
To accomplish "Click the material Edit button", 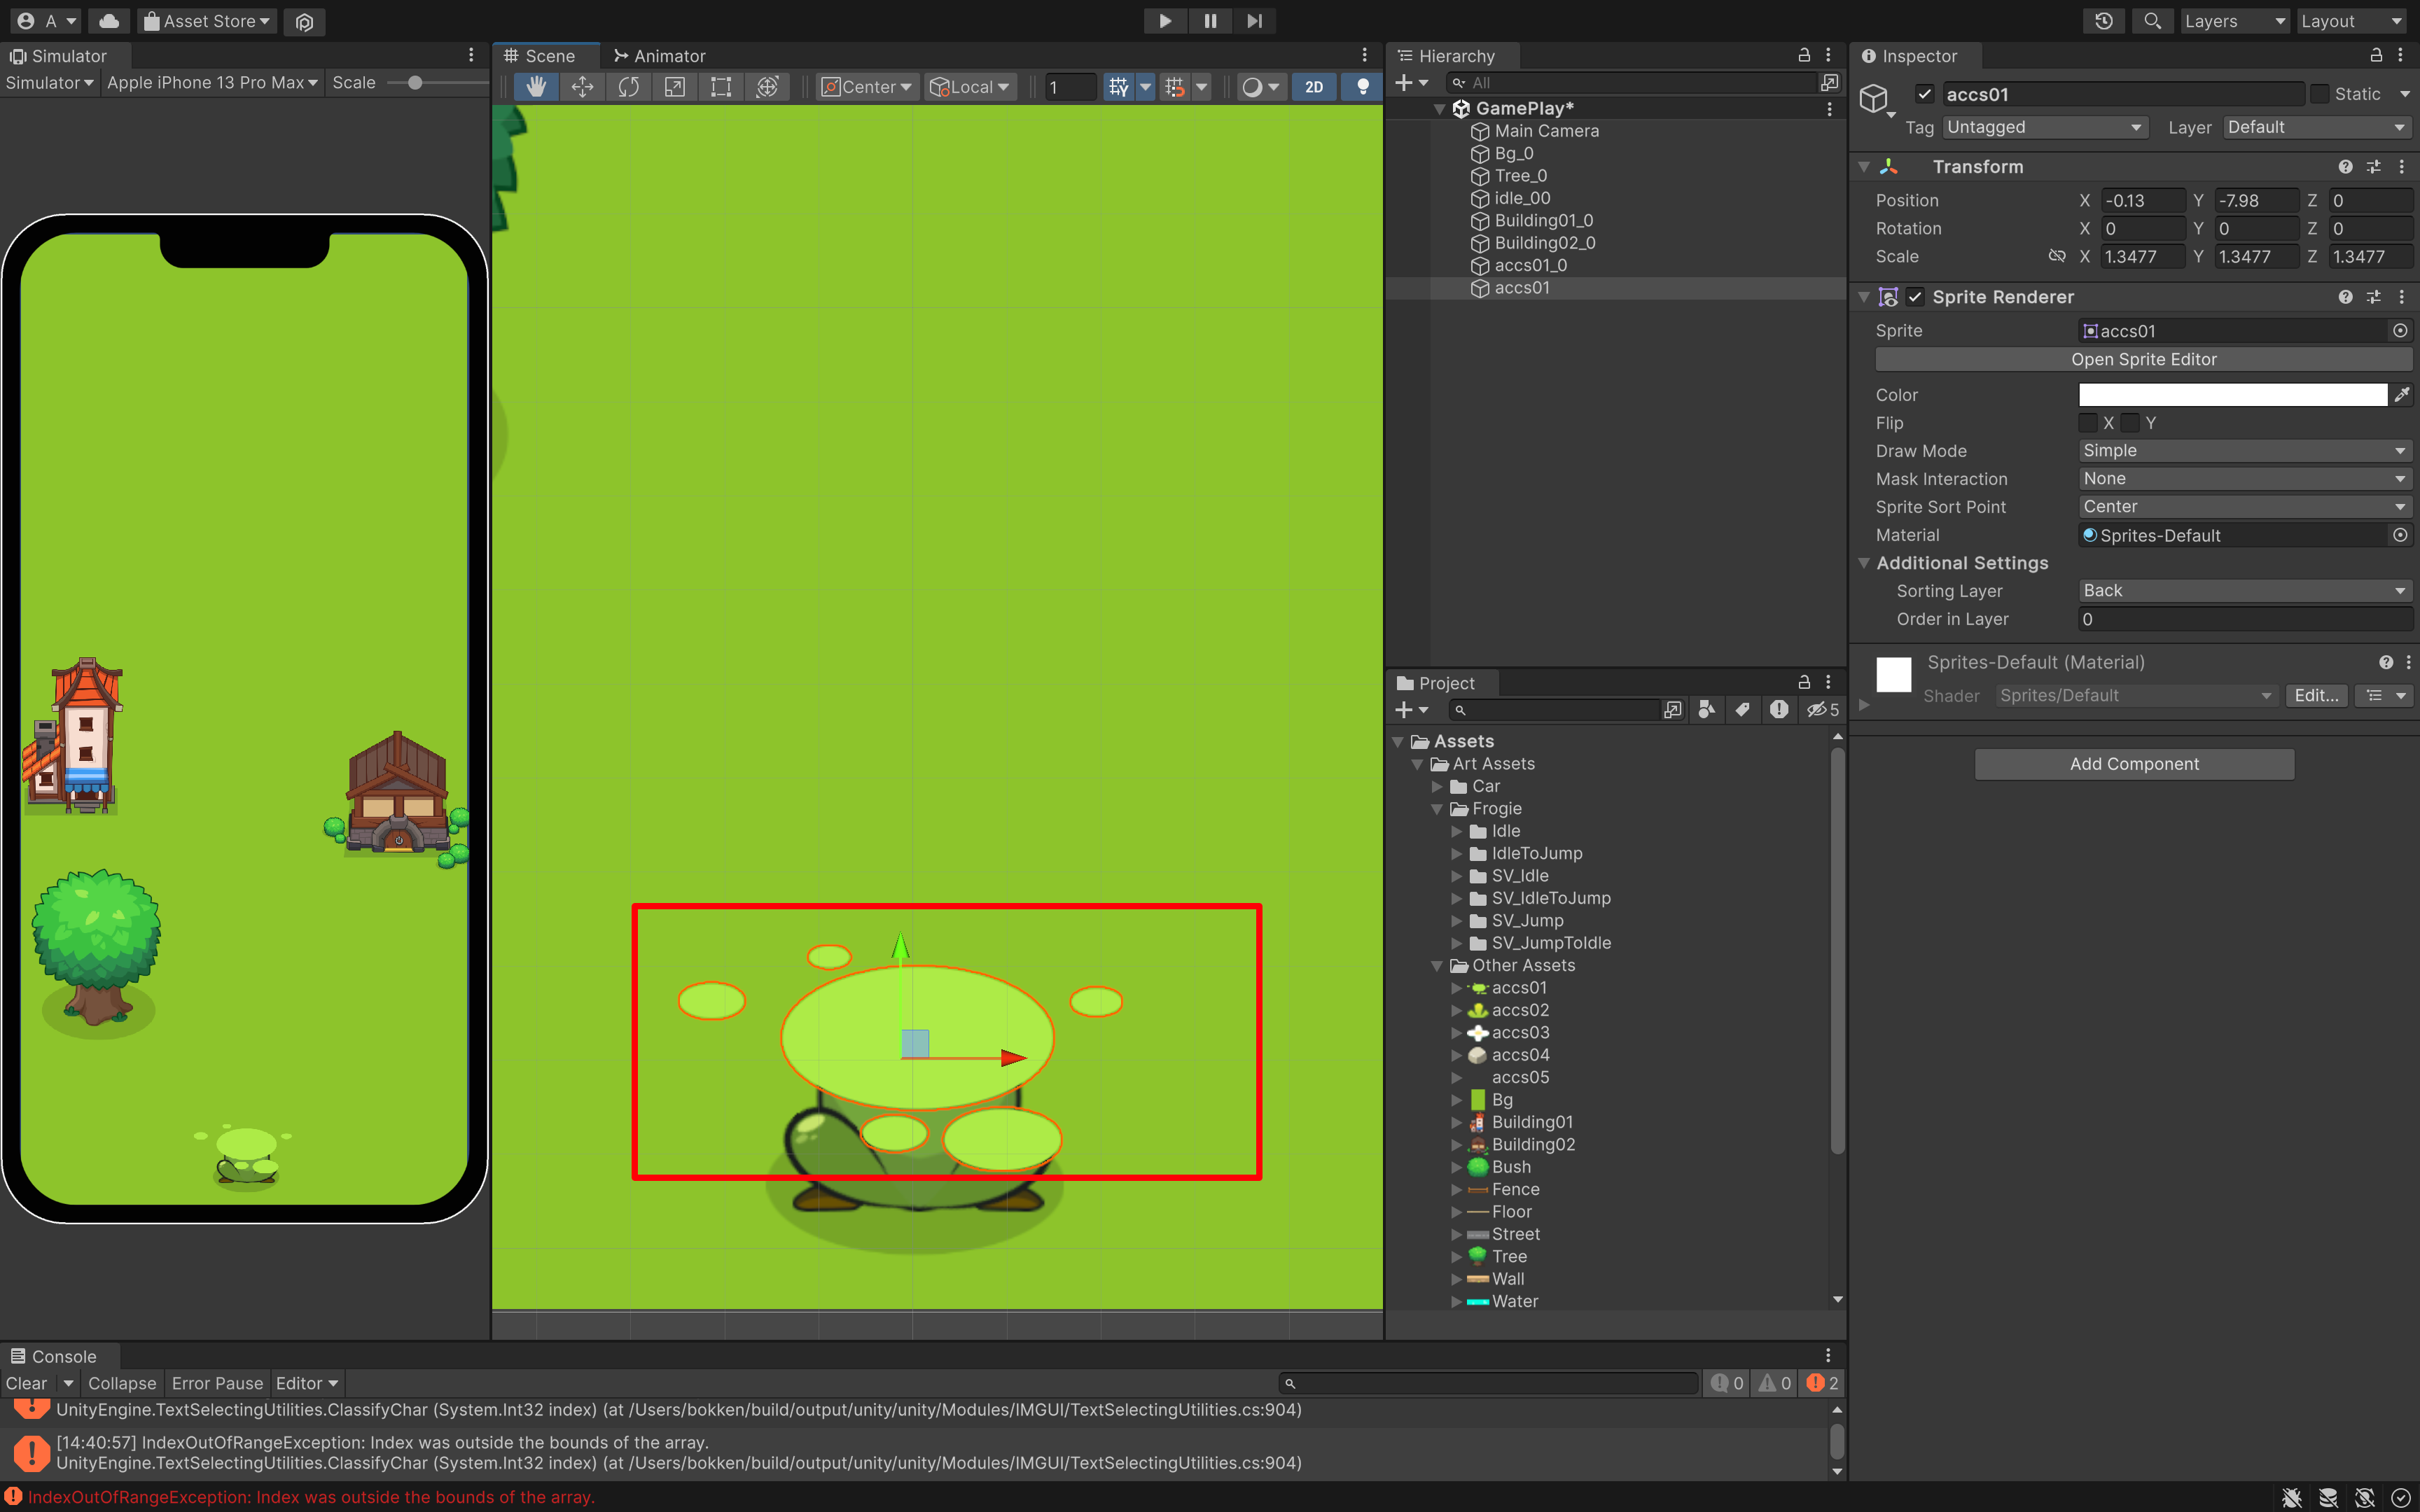I will [2316, 696].
